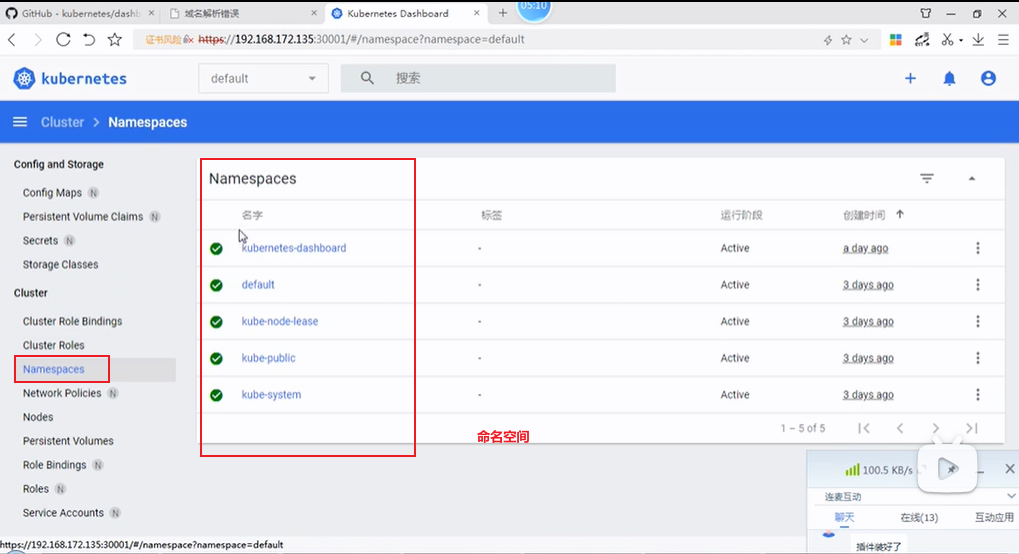Open notifications bell icon
The width and height of the screenshot is (1019, 554).
tap(949, 79)
